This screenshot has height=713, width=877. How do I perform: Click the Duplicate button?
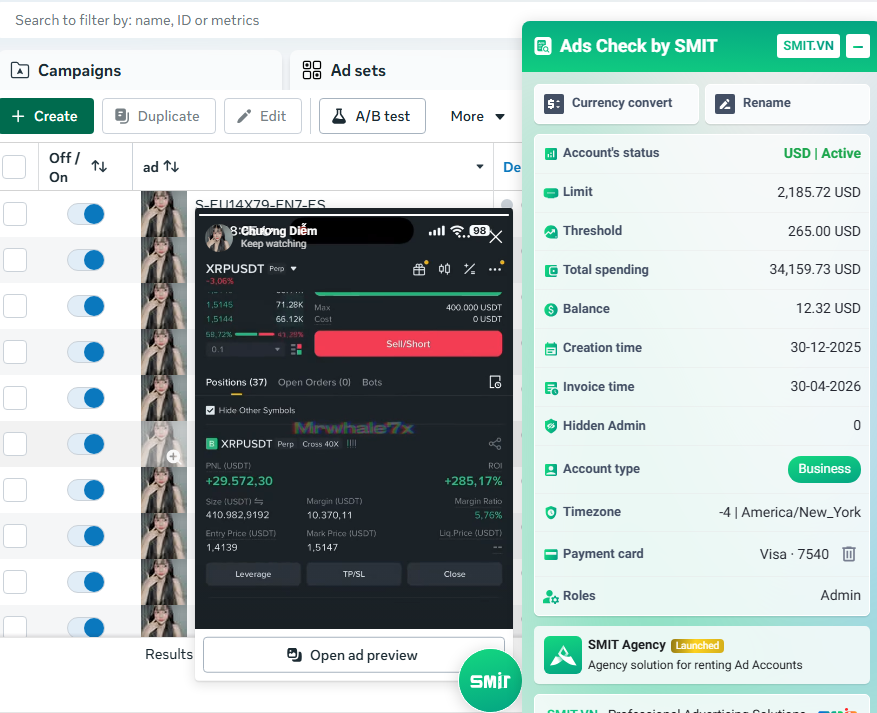click(x=159, y=116)
